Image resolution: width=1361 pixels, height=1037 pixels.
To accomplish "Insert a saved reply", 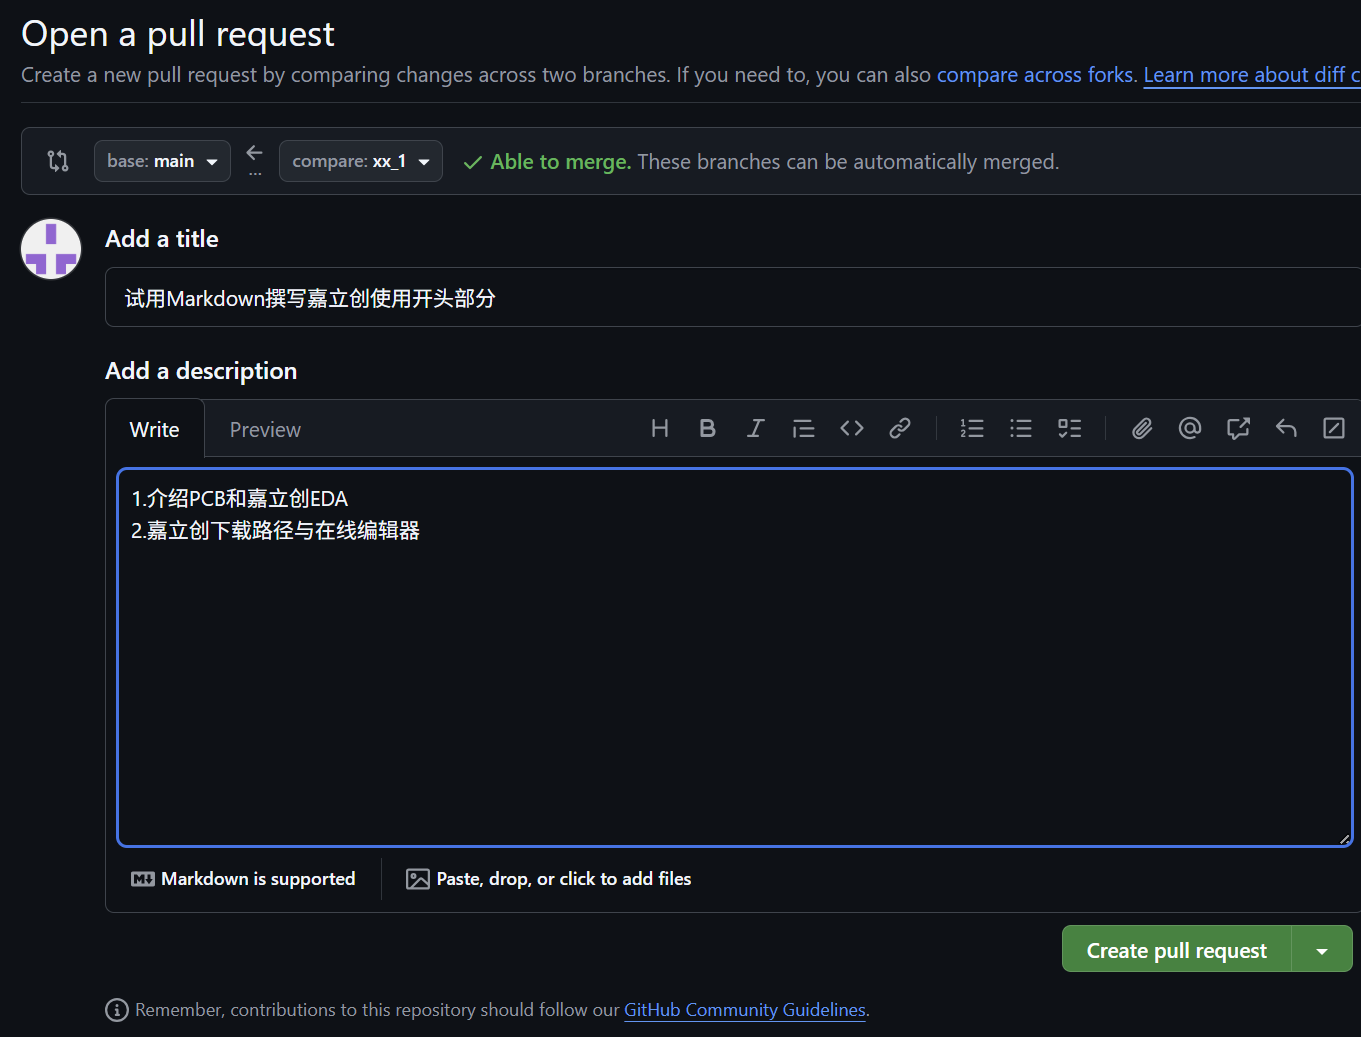I will point(1286,429).
